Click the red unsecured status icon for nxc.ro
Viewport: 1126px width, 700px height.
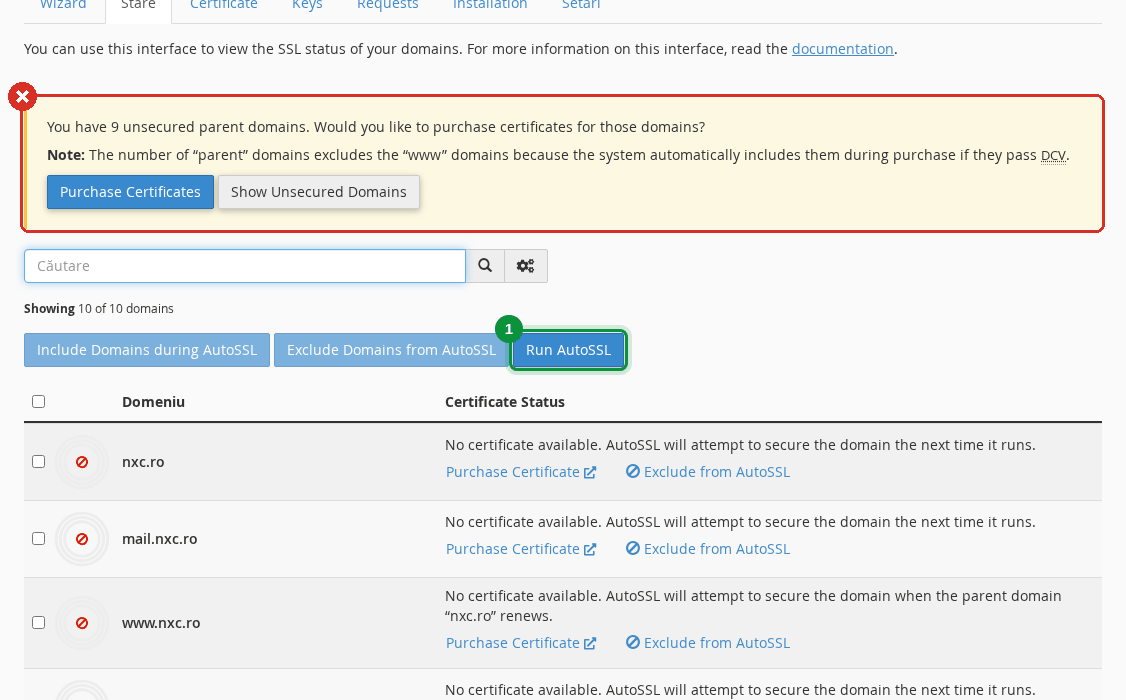[x=82, y=462]
